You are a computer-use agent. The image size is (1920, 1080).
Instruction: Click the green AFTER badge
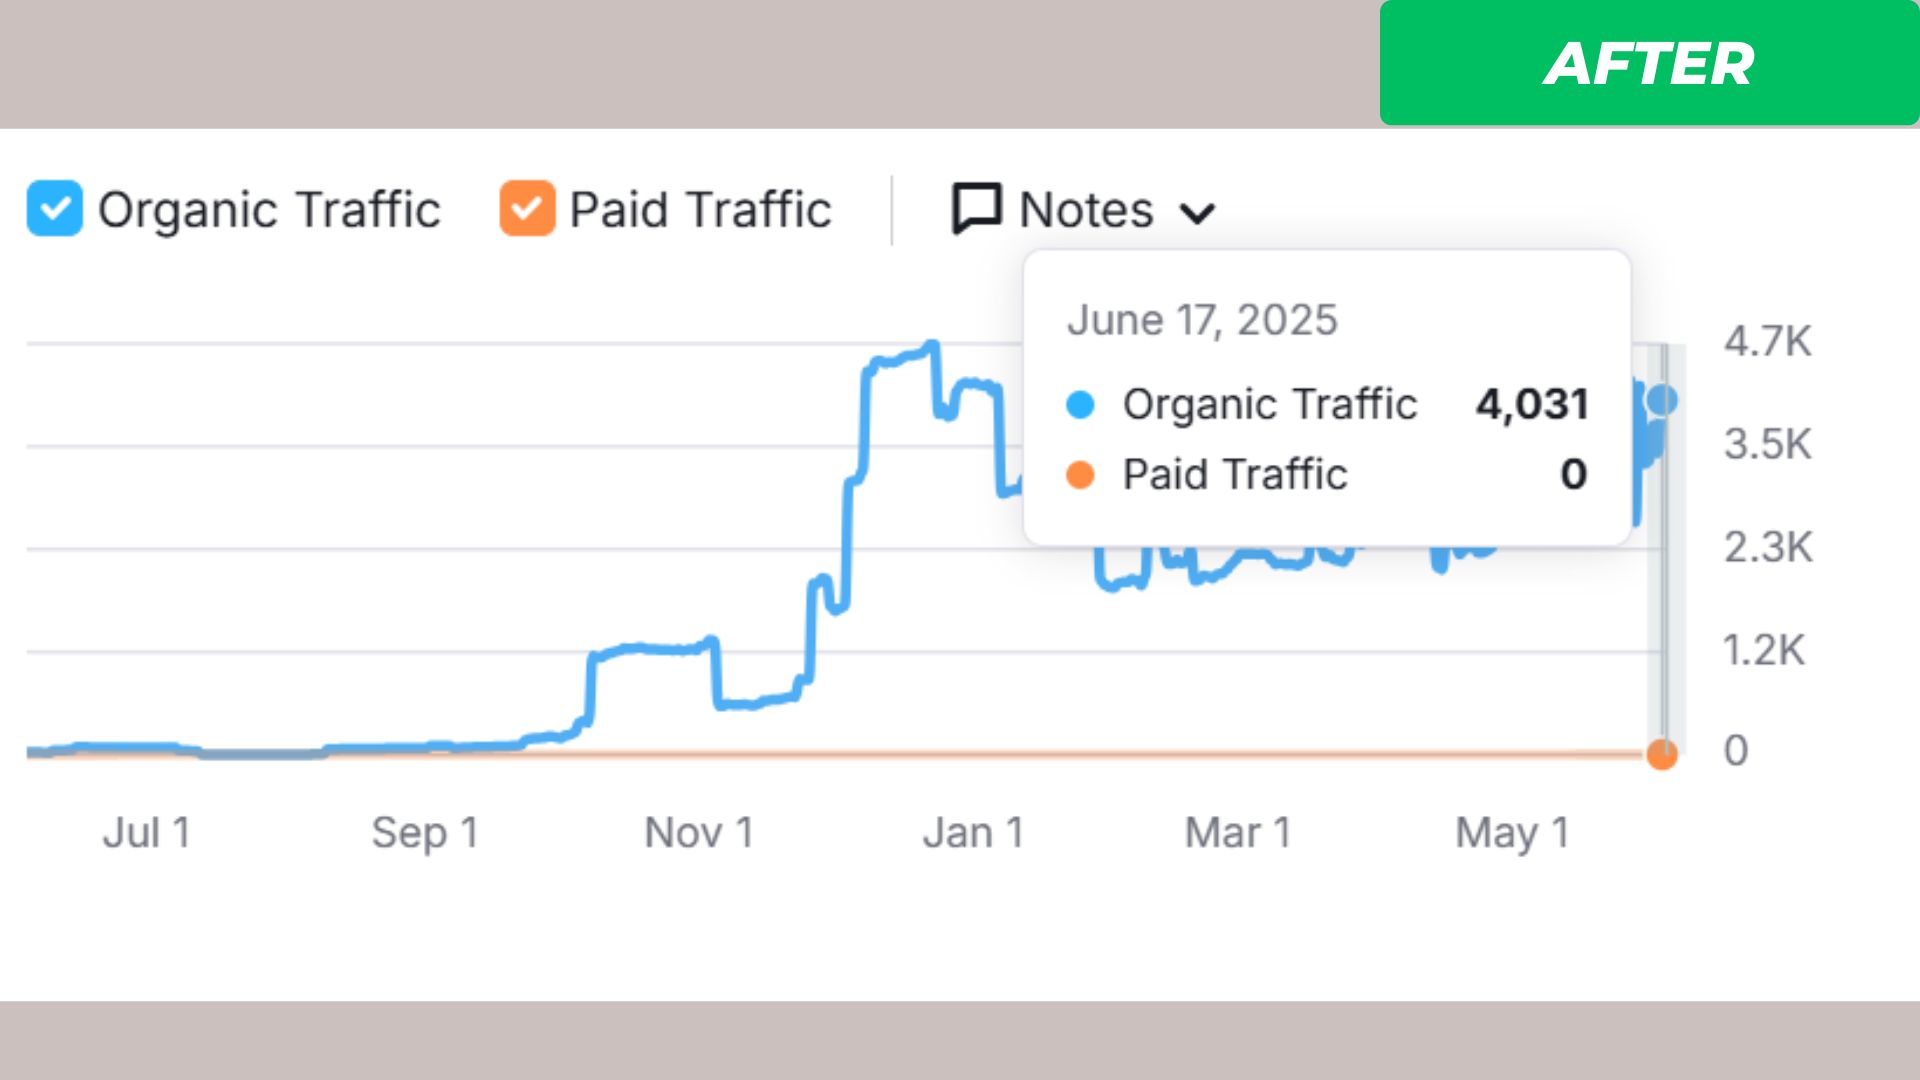click(1648, 63)
